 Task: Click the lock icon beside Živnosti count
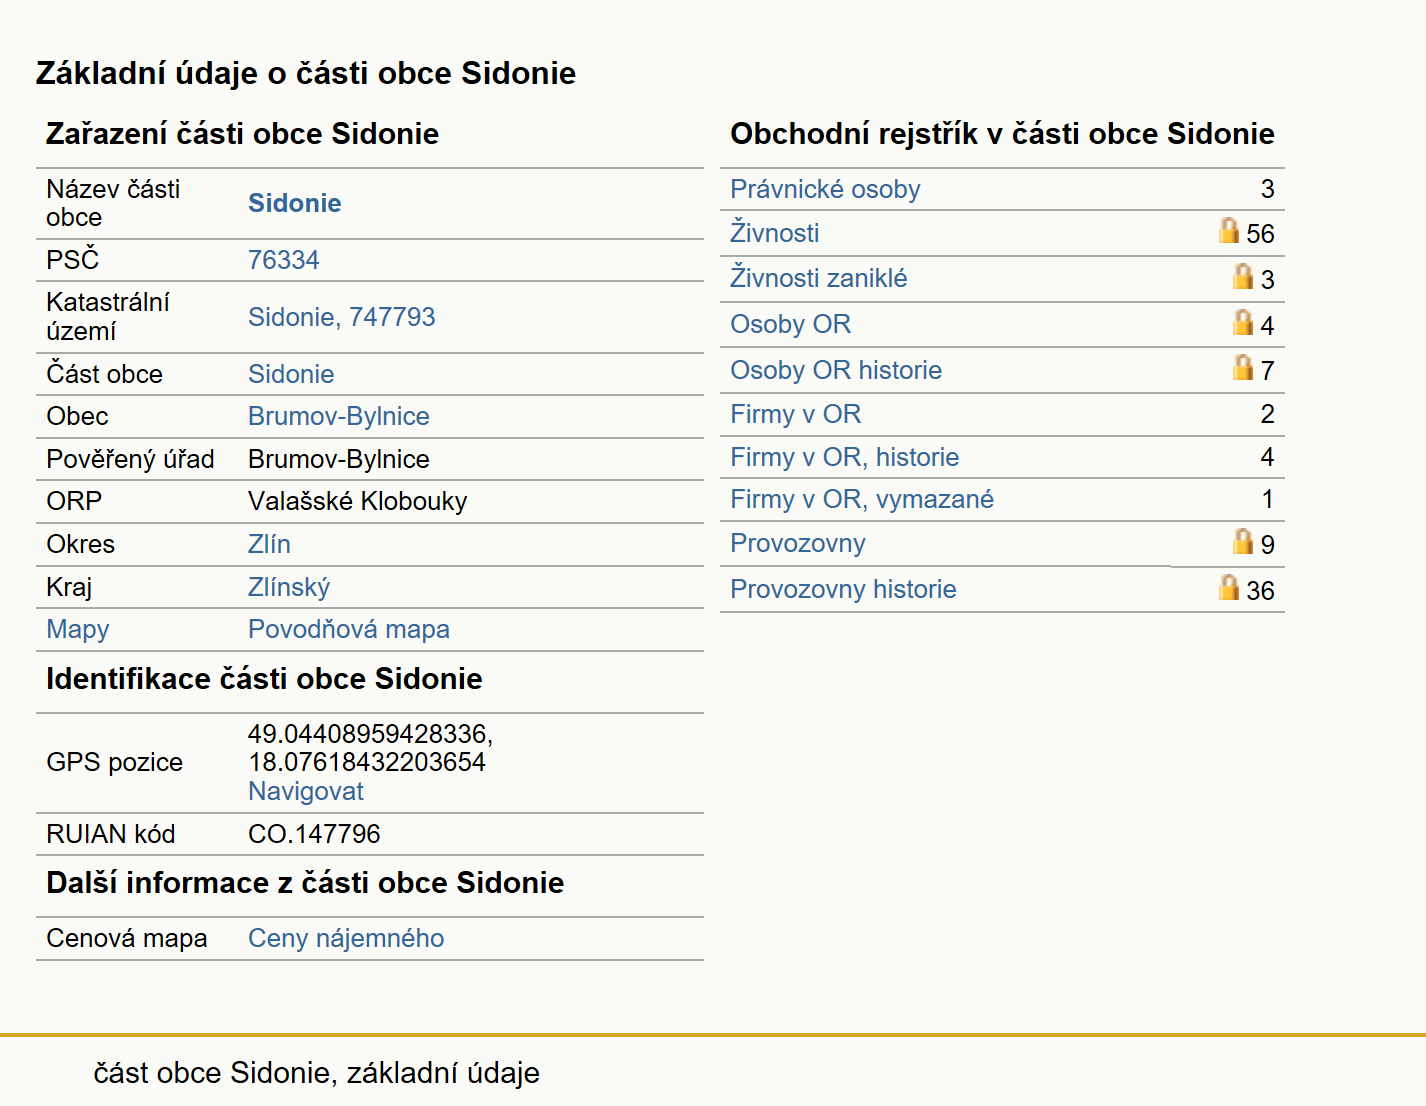(1228, 231)
